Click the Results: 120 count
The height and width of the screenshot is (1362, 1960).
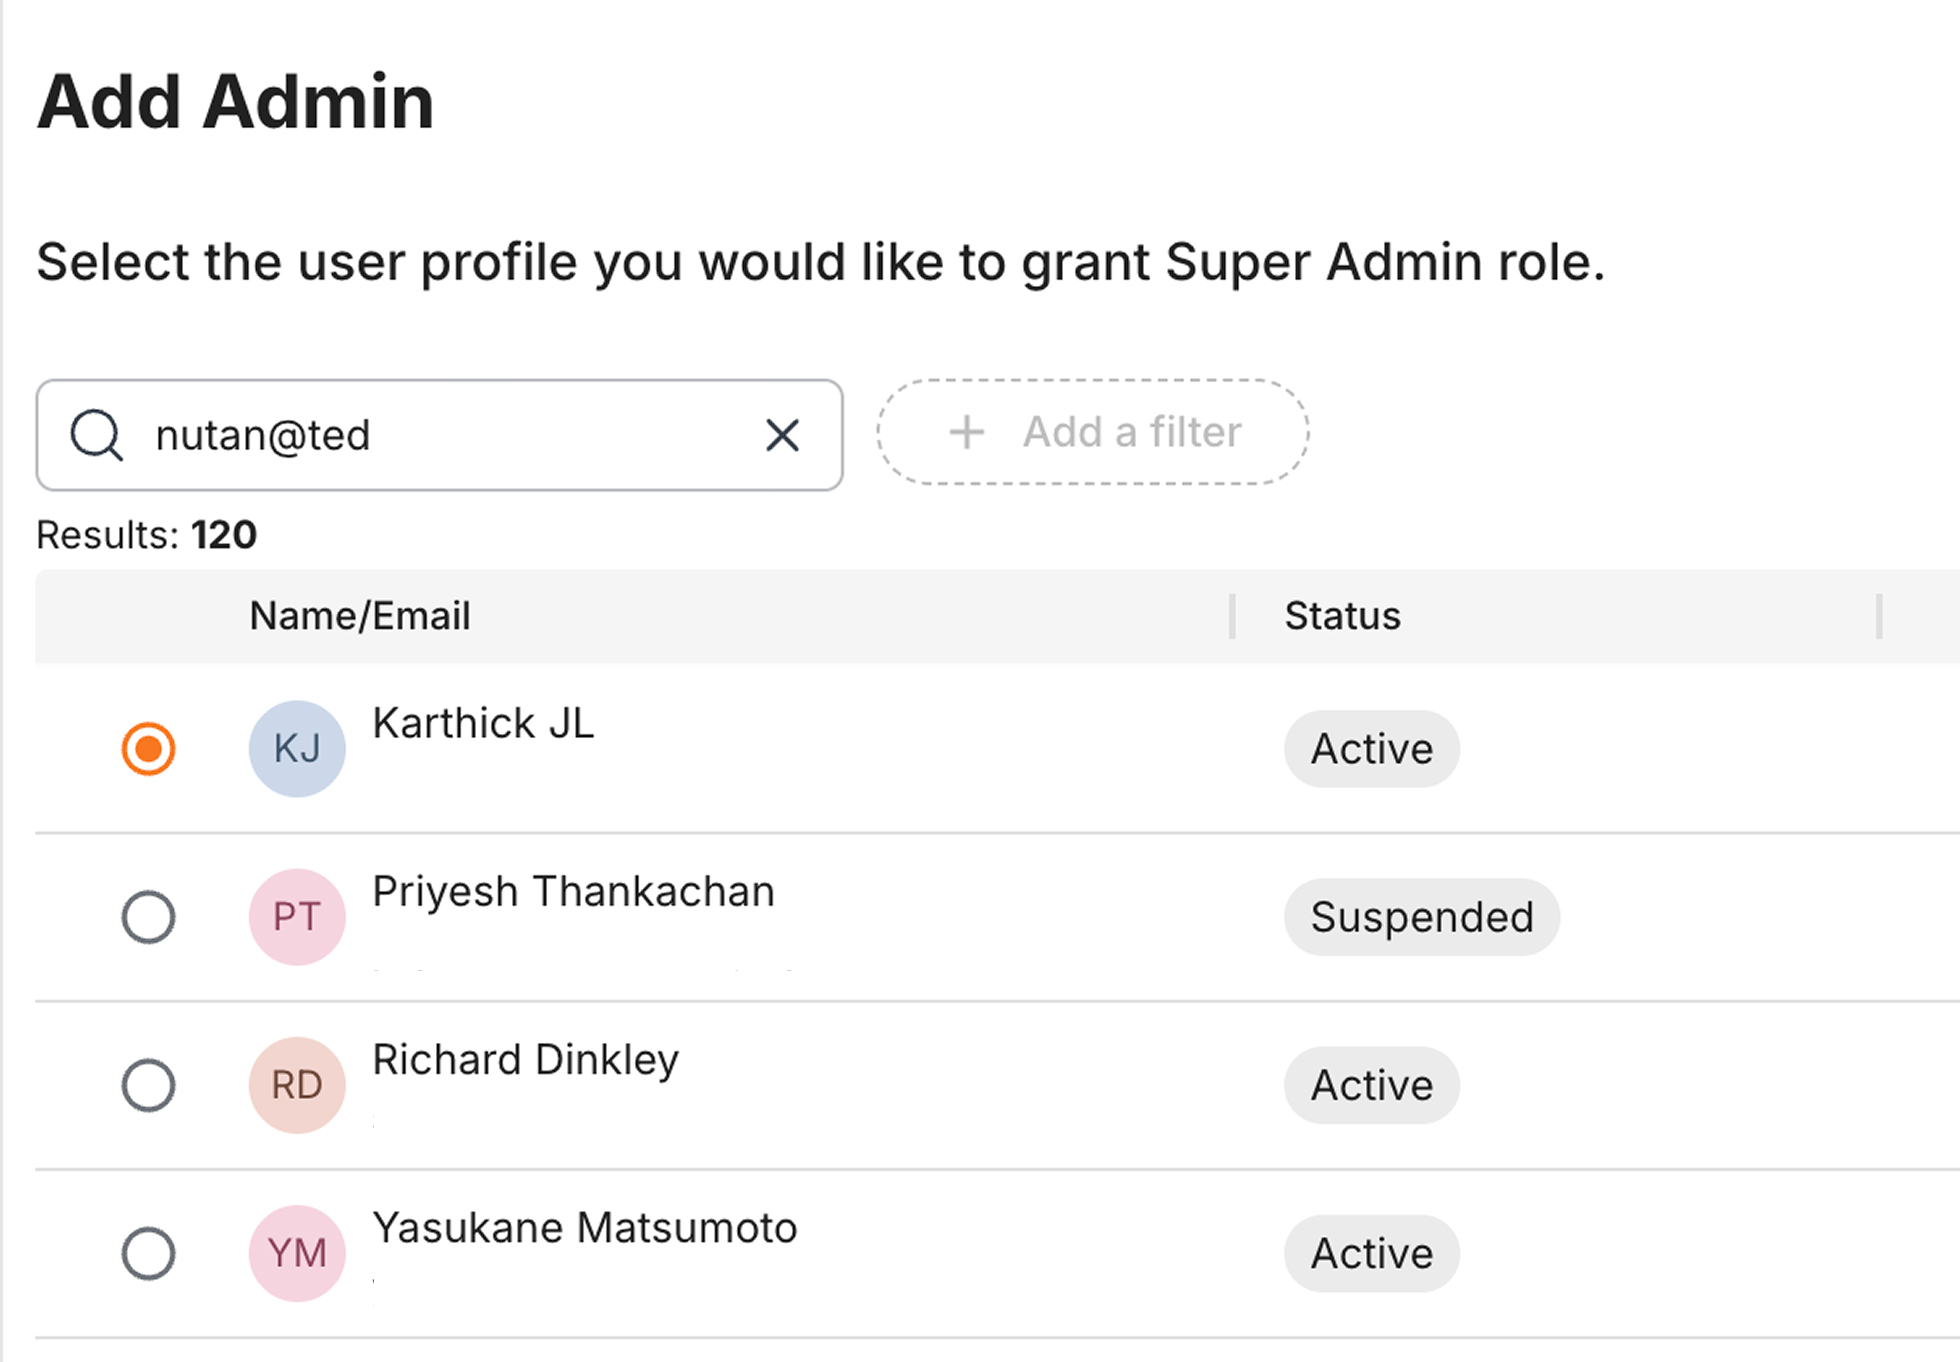point(147,535)
